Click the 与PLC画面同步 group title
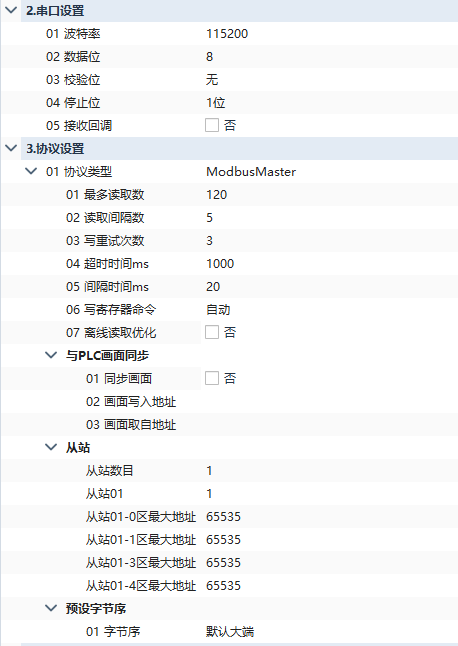Image resolution: width=458 pixels, height=646 pixels. click(x=107, y=355)
